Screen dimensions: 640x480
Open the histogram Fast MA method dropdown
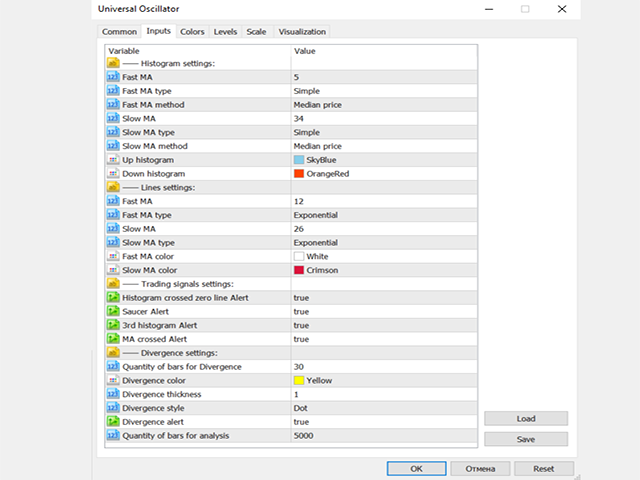pos(380,104)
